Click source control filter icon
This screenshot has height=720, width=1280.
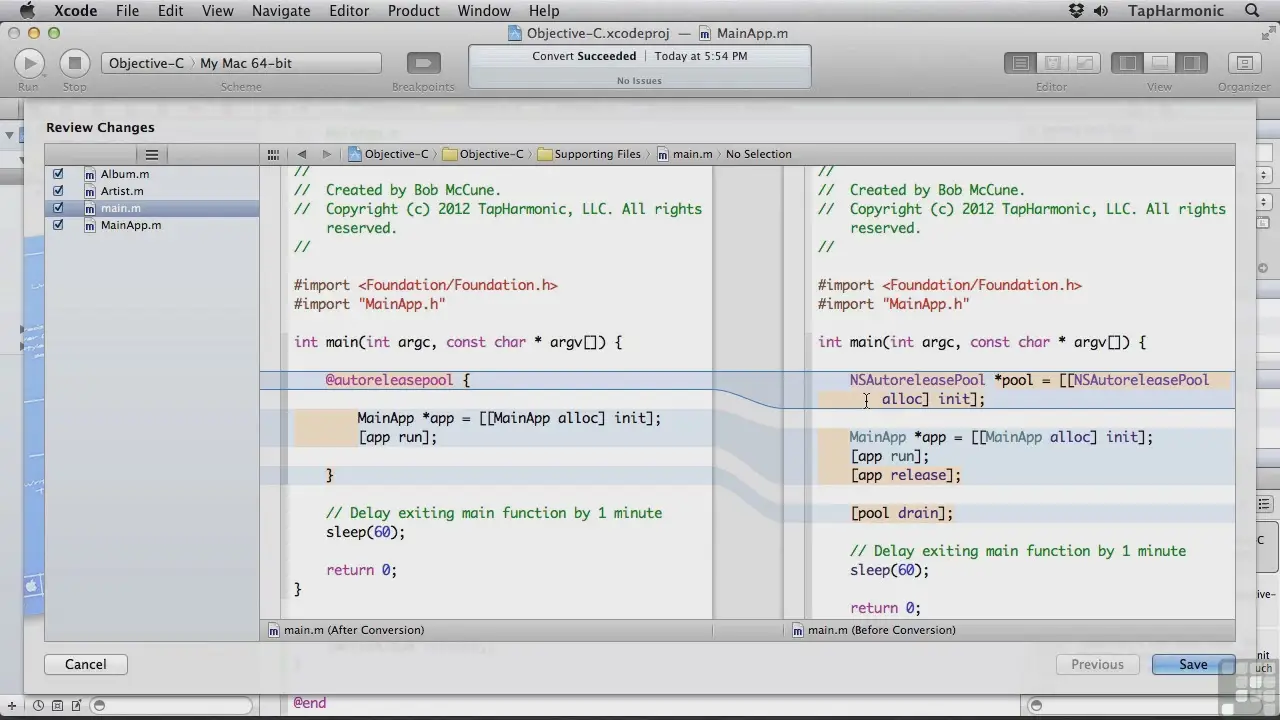[57, 706]
